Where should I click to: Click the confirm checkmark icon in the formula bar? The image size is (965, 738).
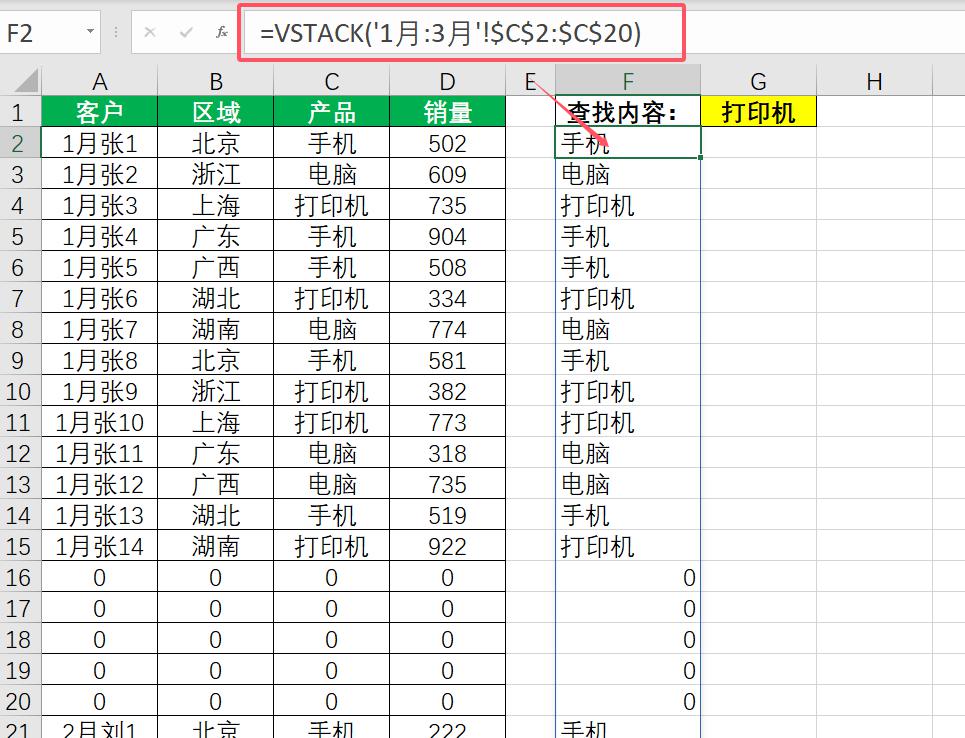[x=186, y=32]
